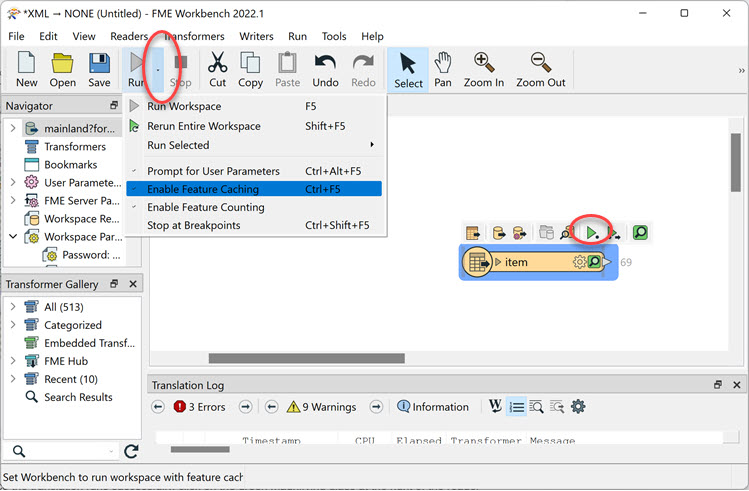Toggle Enable Feature Counting option
749x491 pixels.
coord(254,207)
